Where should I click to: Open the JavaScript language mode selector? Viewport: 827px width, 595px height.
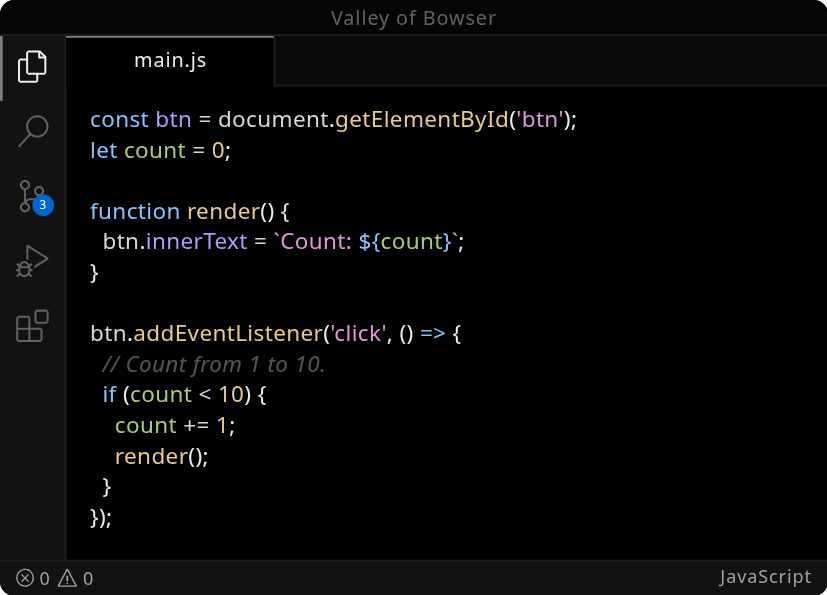point(764,577)
